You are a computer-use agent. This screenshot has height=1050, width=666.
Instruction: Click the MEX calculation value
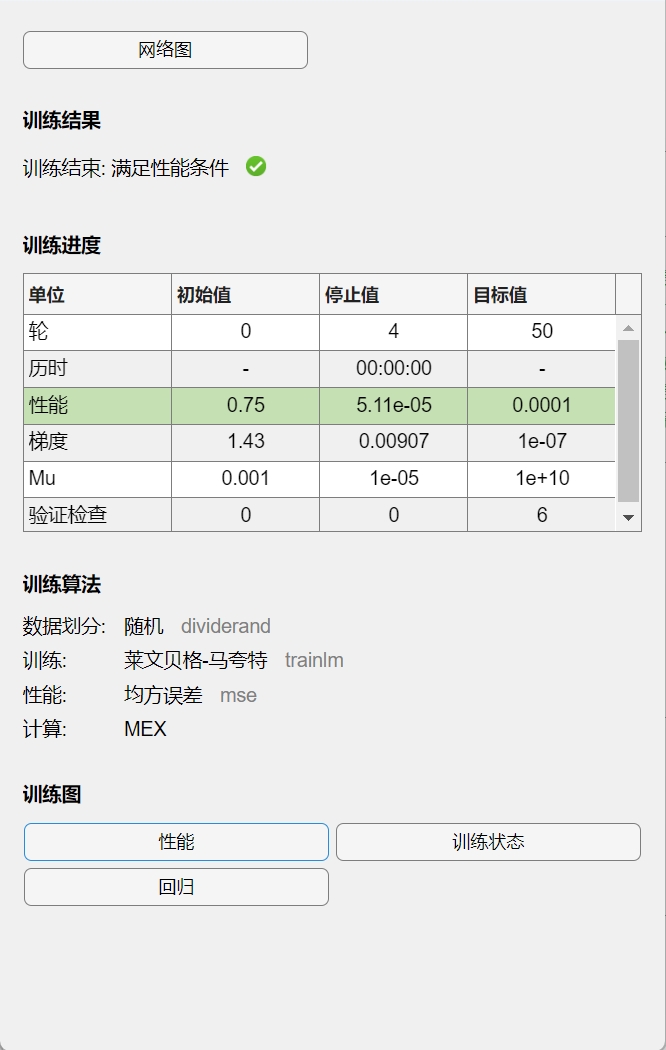pos(145,729)
